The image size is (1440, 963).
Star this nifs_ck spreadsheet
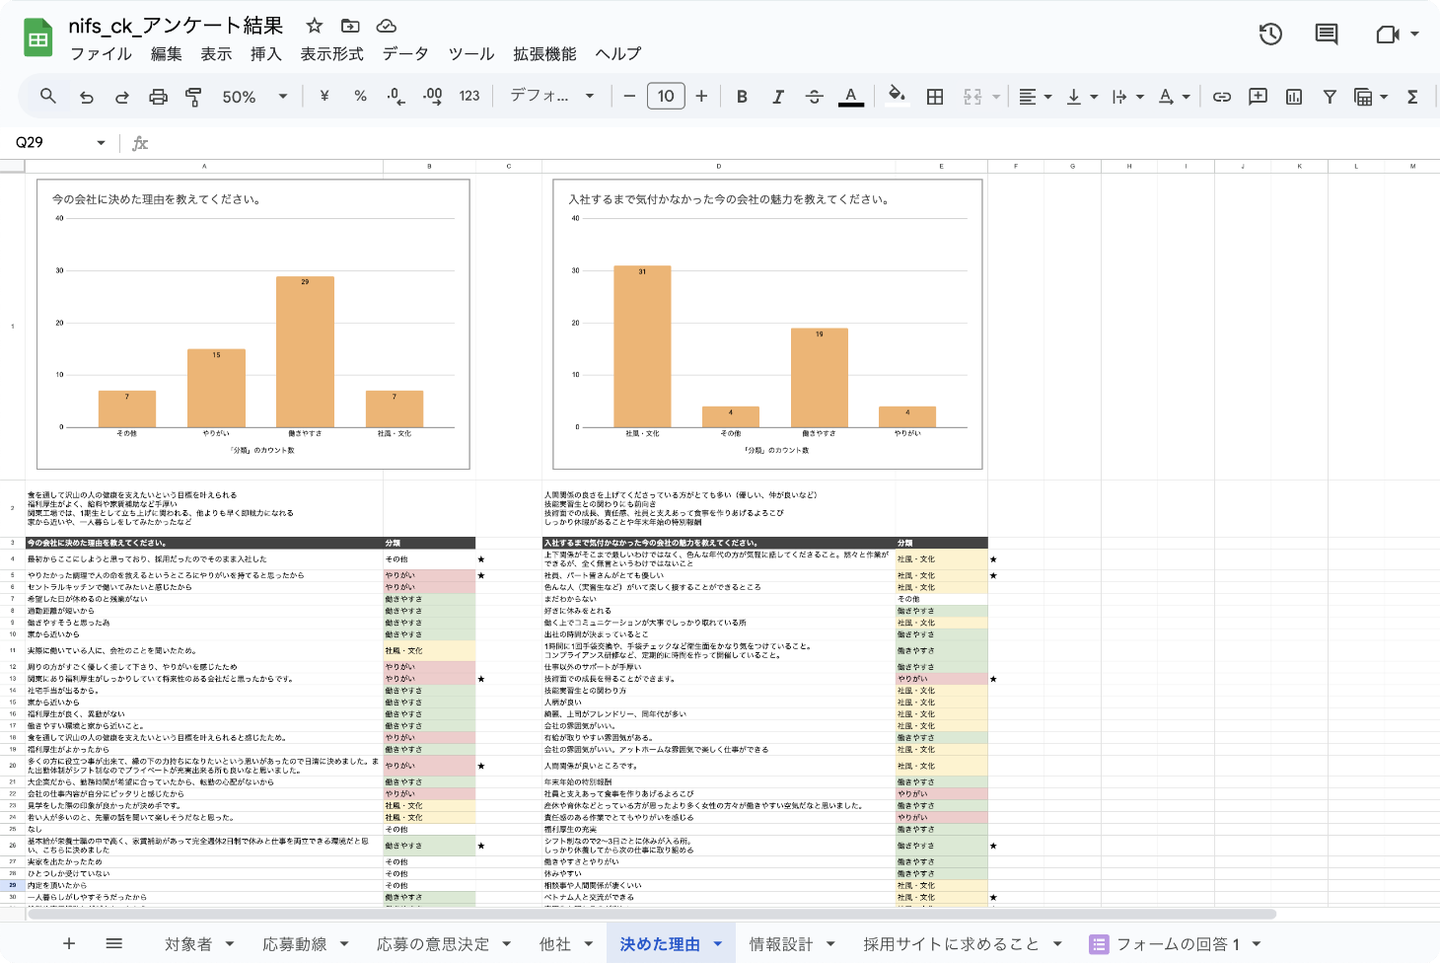(314, 26)
